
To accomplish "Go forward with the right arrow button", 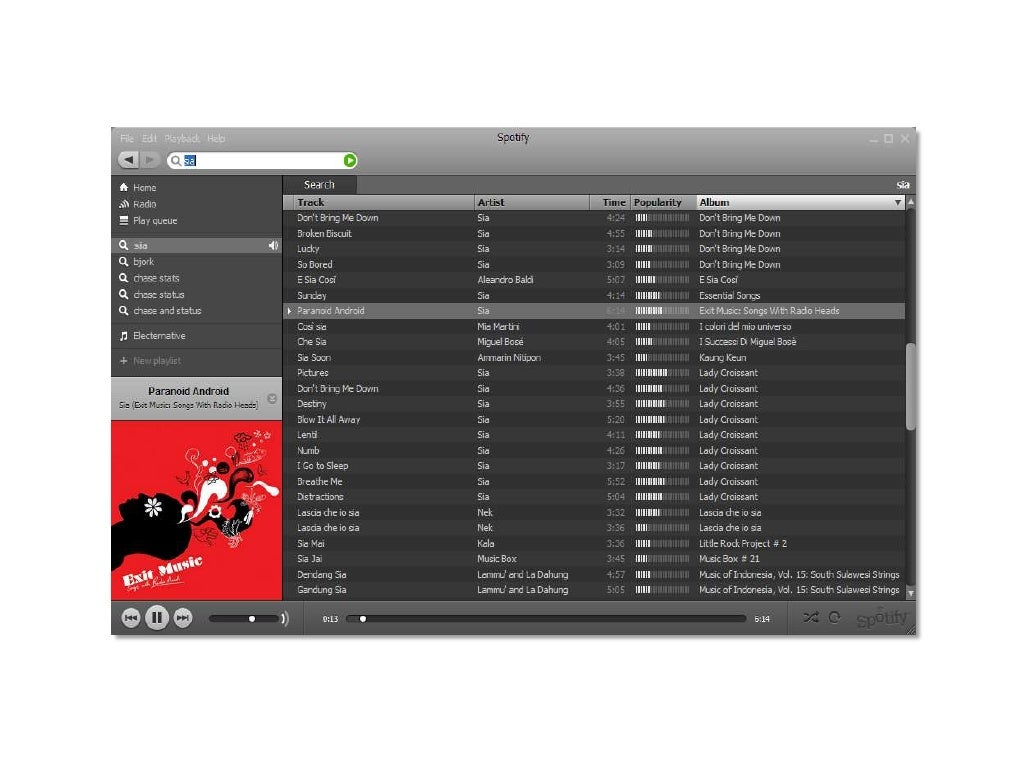I will pyautogui.click(x=150, y=160).
